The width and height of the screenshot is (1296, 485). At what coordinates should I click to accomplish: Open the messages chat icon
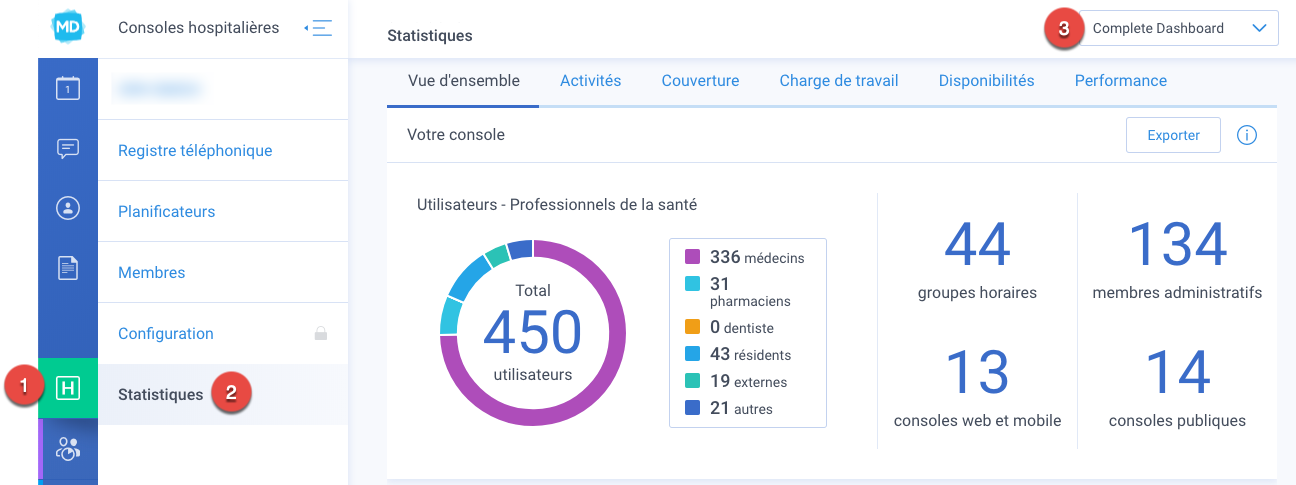point(68,149)
